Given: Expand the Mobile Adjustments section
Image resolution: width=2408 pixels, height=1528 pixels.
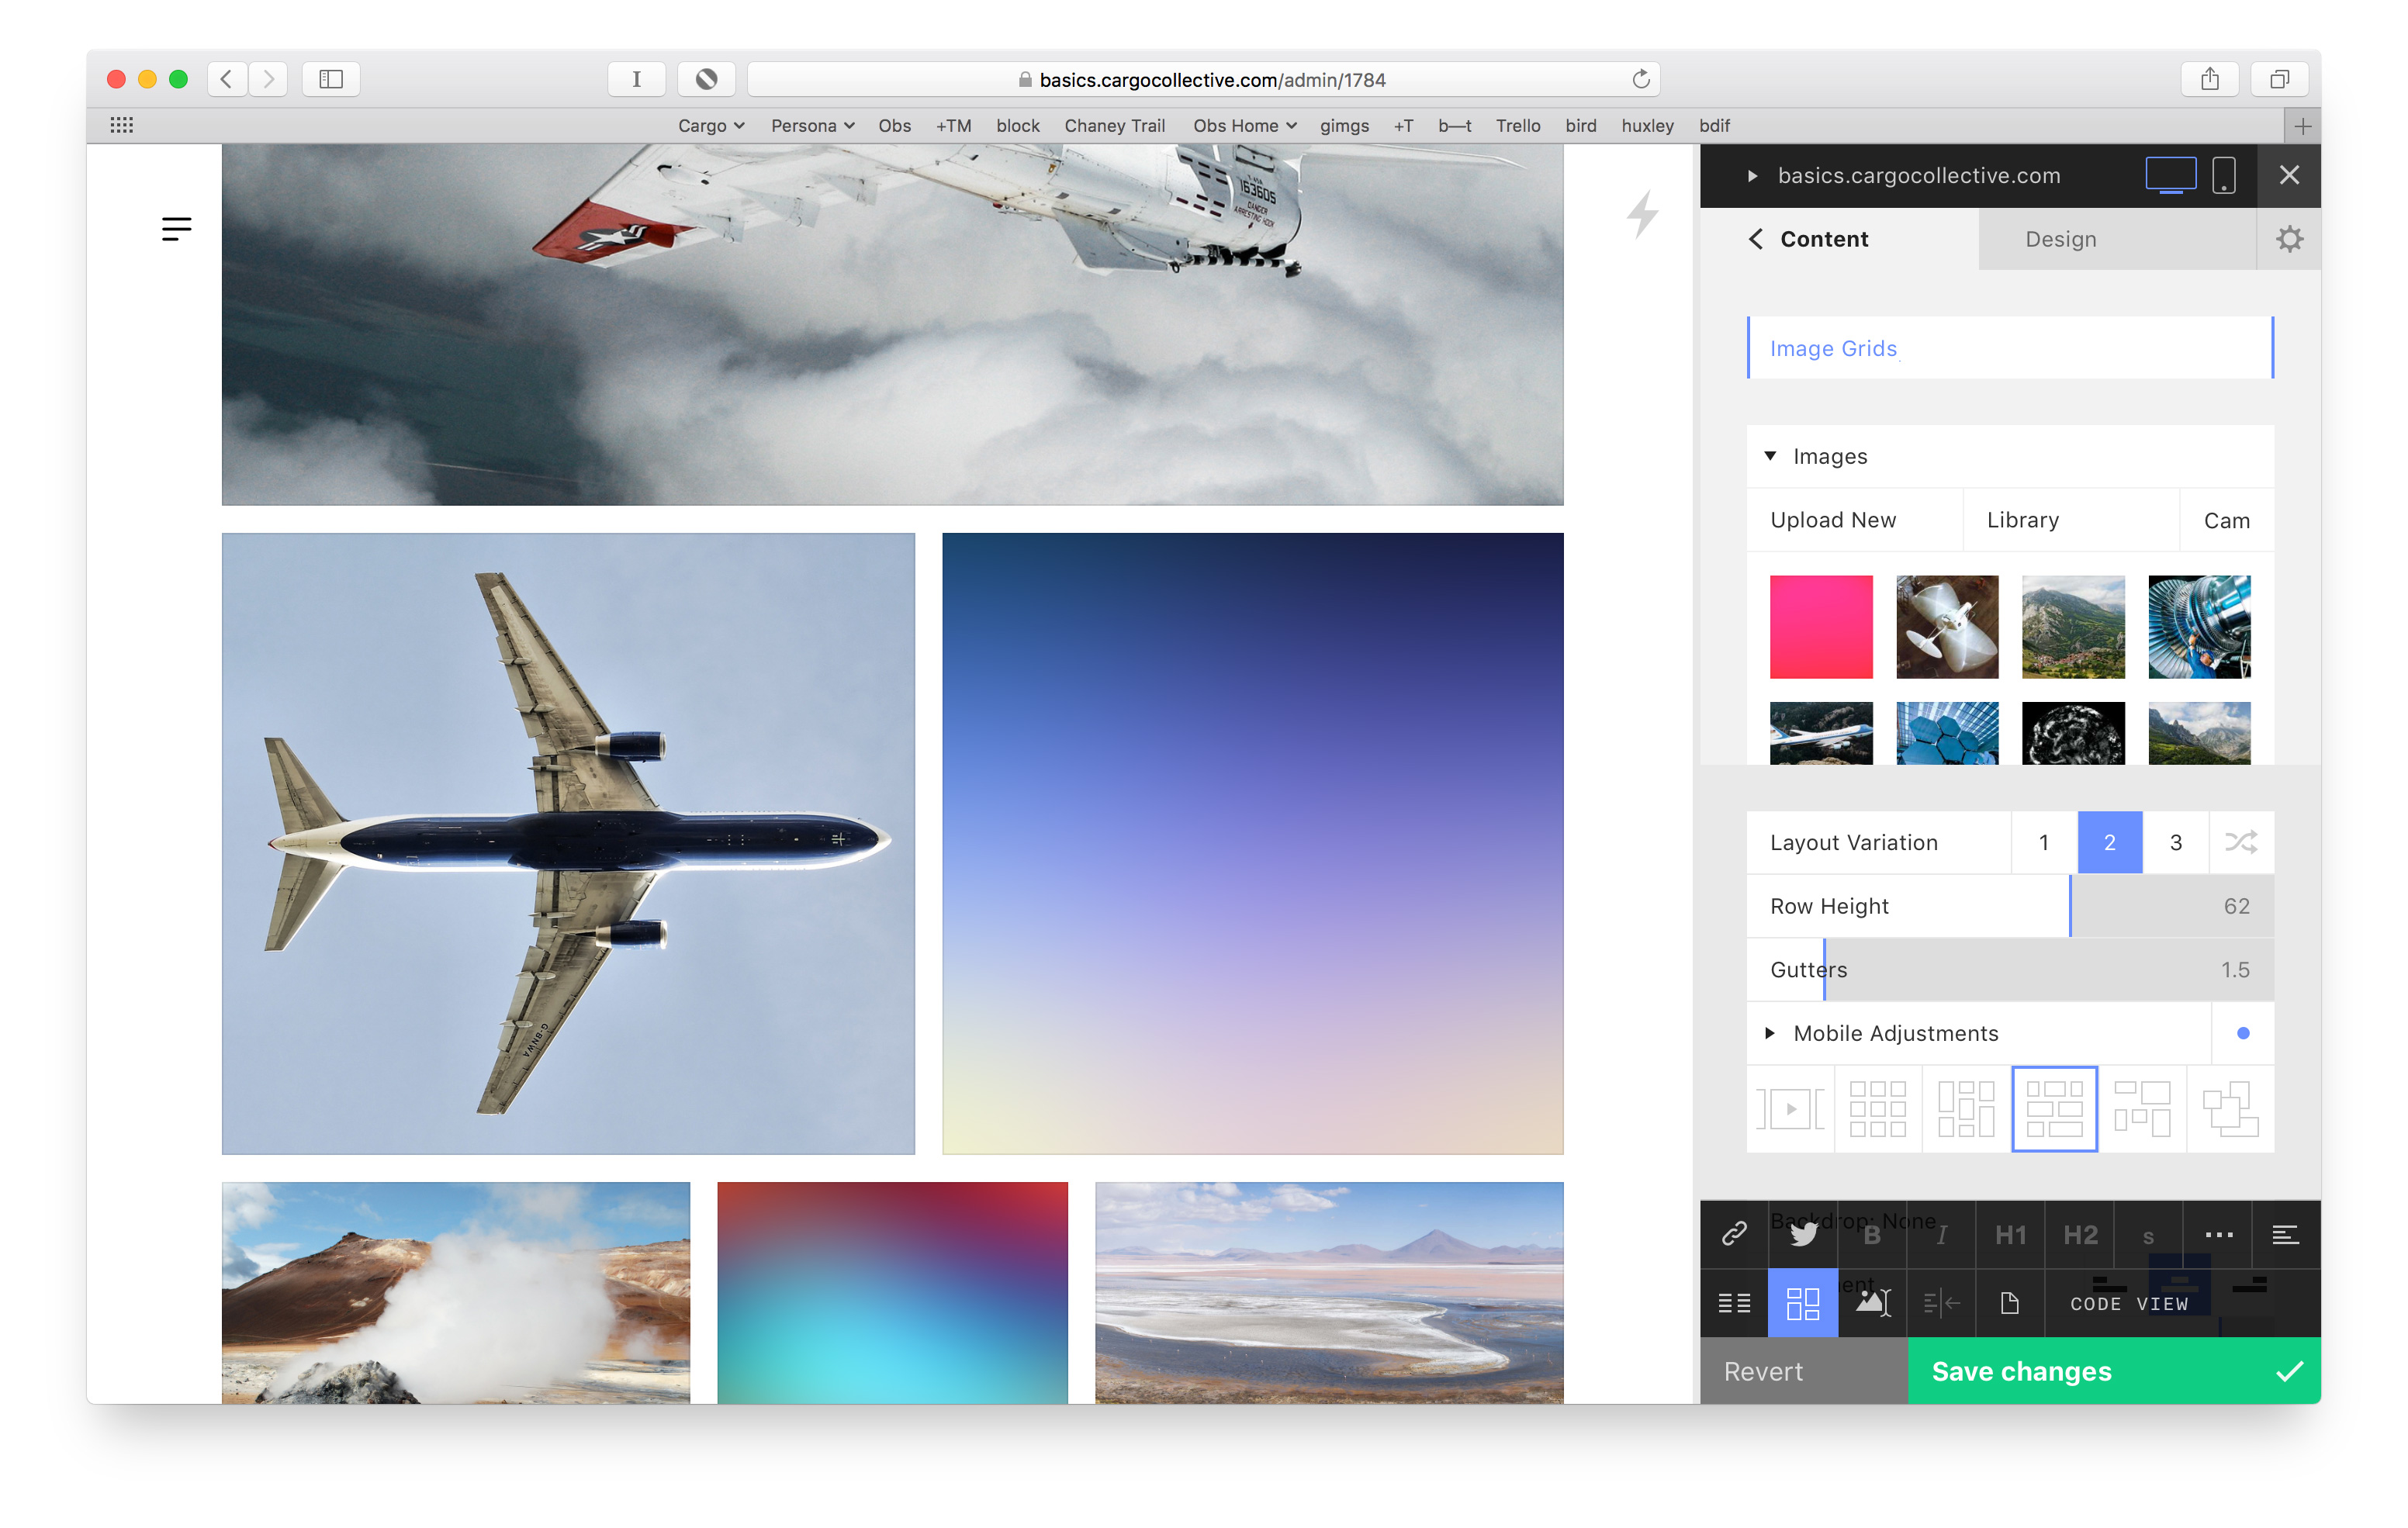Looking at the screenshot, I should (1770, 1033).
